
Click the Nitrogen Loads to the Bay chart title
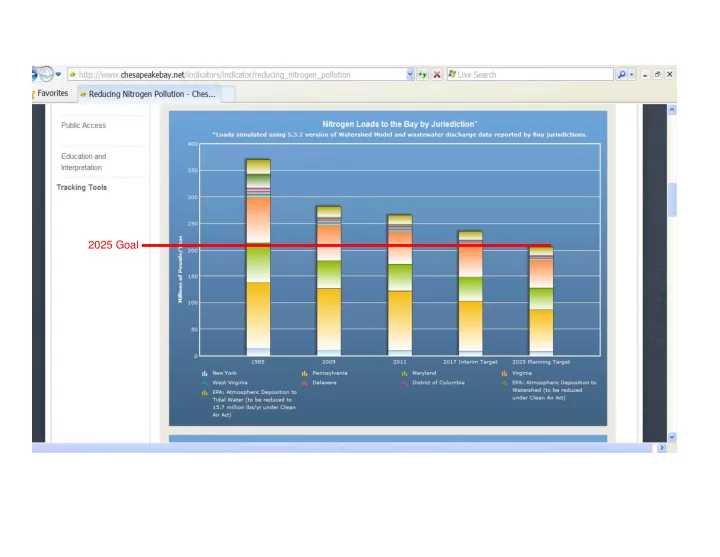(x=399, y=124)
